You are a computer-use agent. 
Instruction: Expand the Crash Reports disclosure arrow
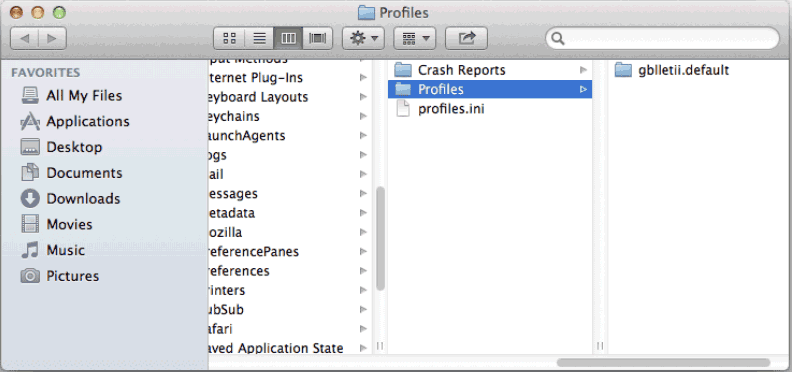(583, 70)
